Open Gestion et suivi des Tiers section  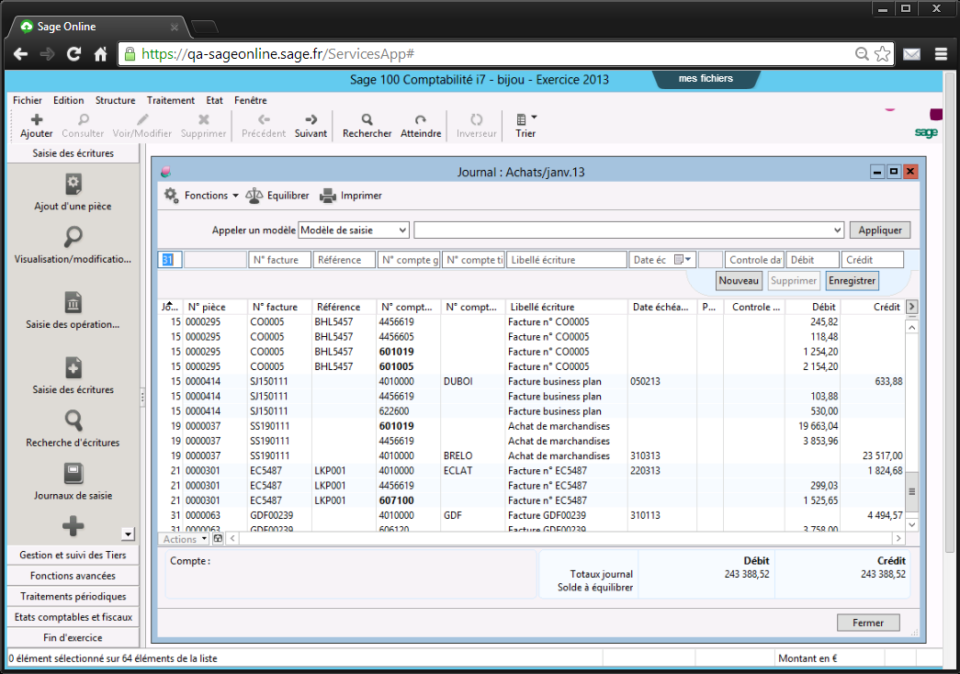coord(73,555)
